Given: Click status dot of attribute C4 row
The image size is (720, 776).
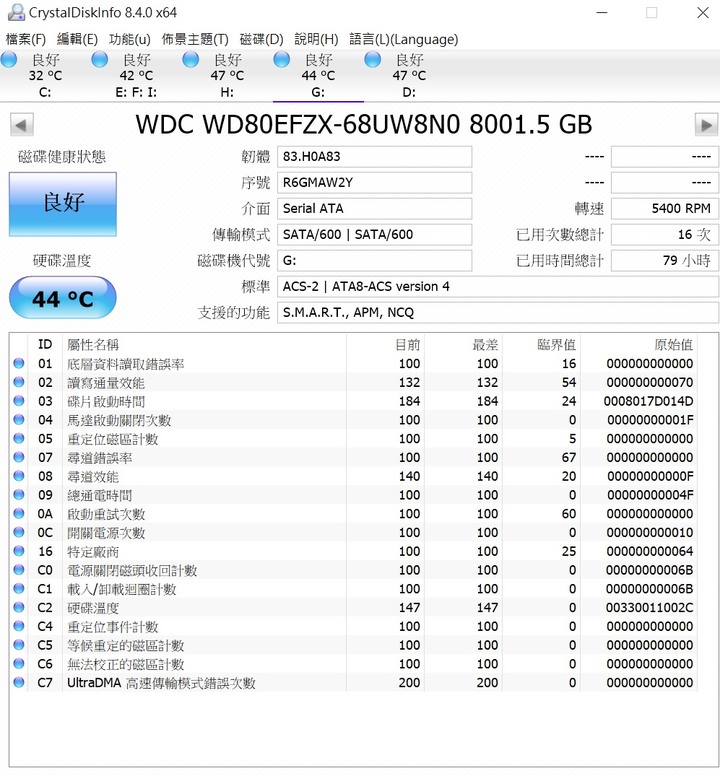Looking at the screenshot, I should click(19, 627).
